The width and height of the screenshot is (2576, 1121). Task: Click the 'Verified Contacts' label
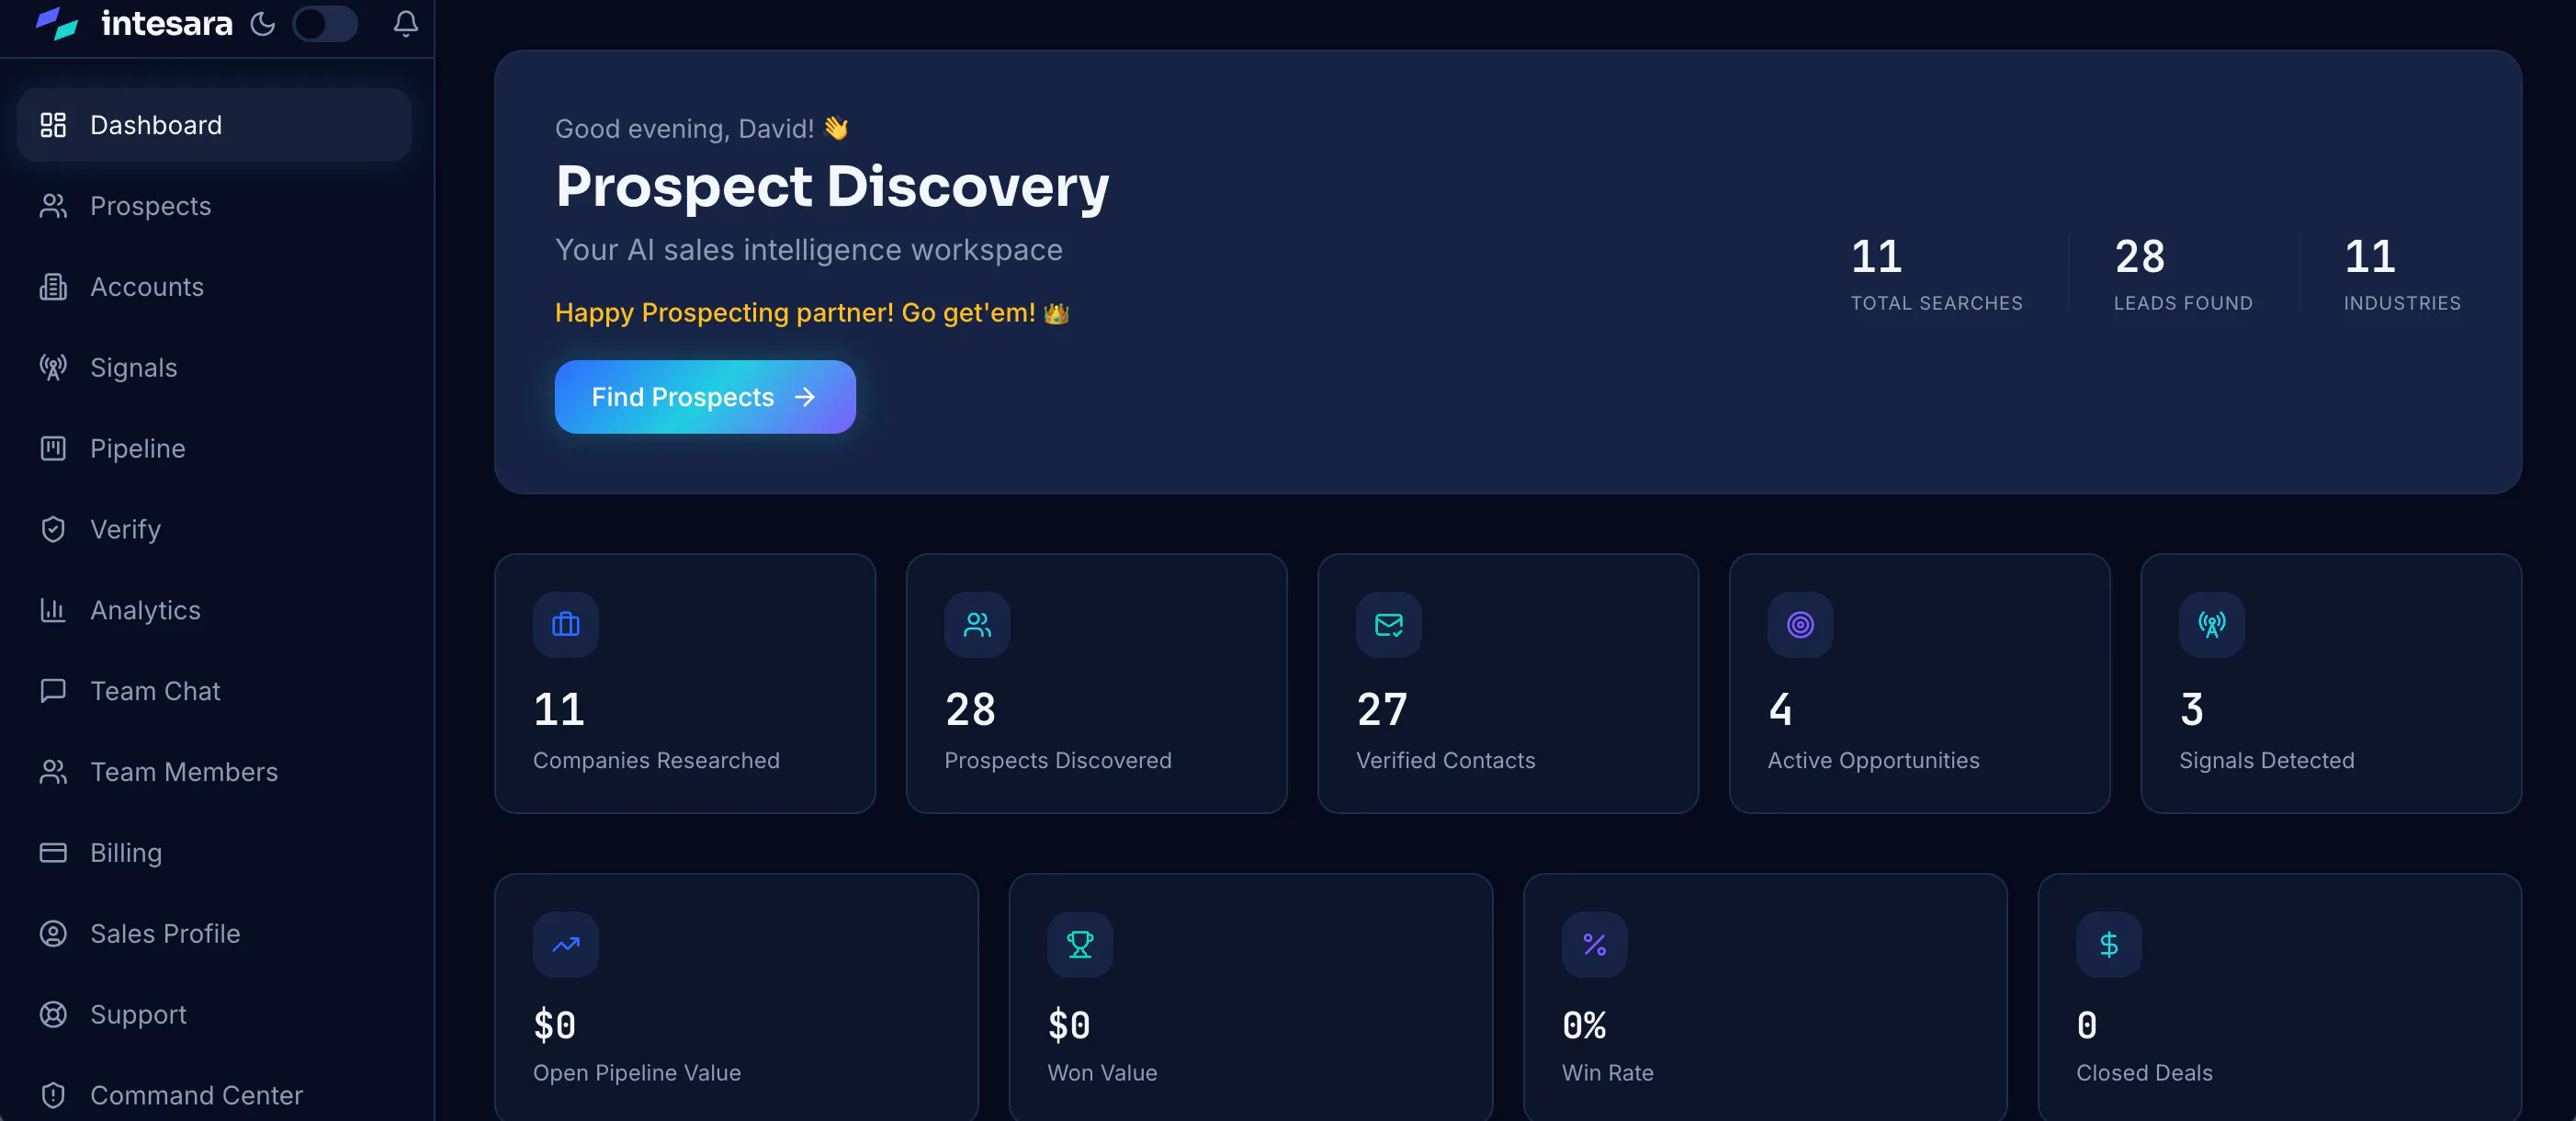click(1445, 761)
